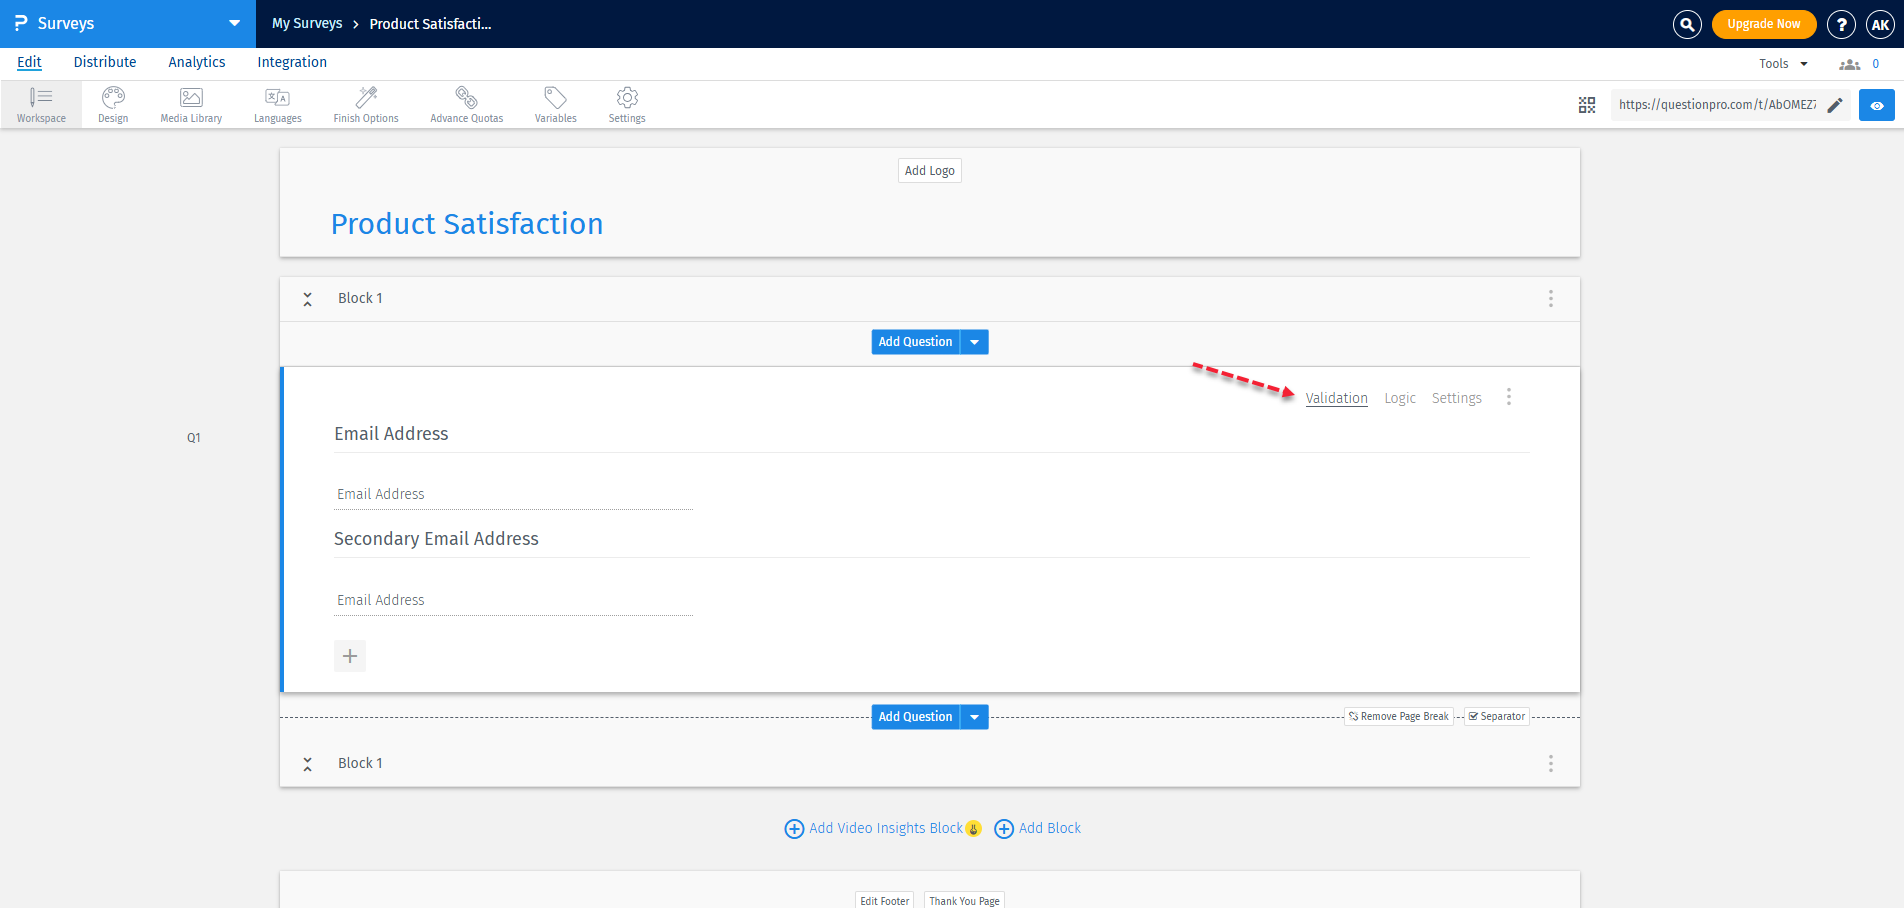Click the Upgrade Now button
Image resolution: width=1904 pixels, height=908 pixels.
(x=1763, y=24)
